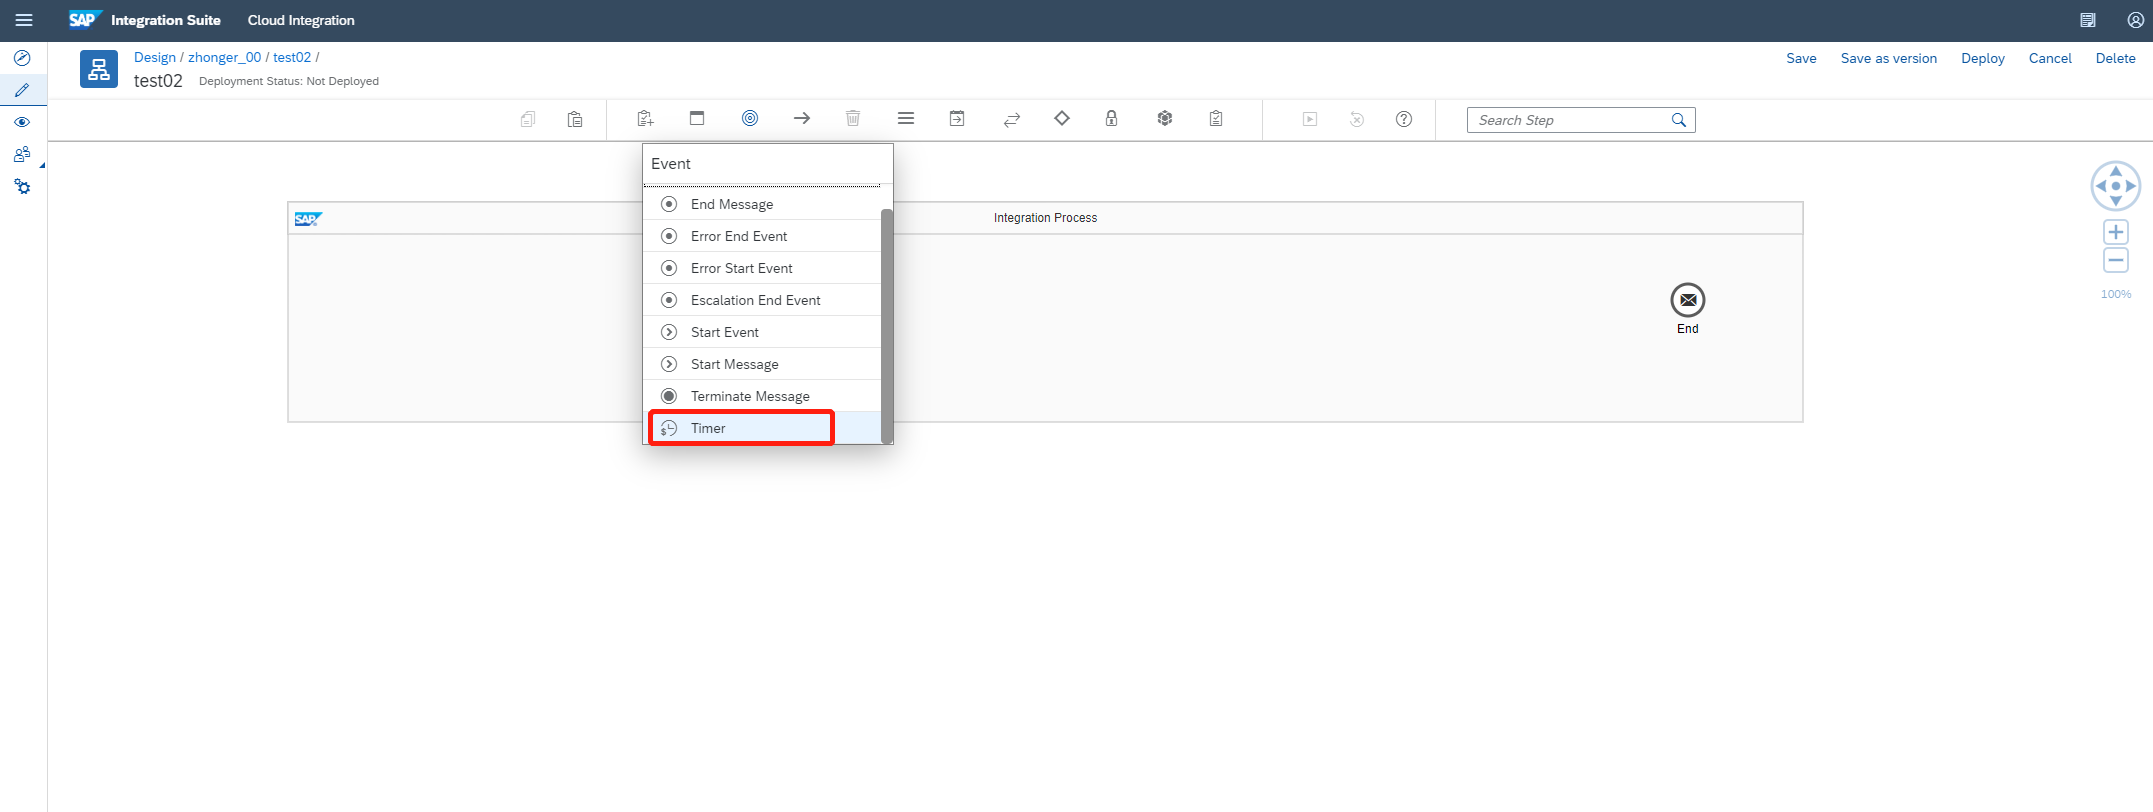Pan canvas left with navigator arrow

tap(2101, 186)
